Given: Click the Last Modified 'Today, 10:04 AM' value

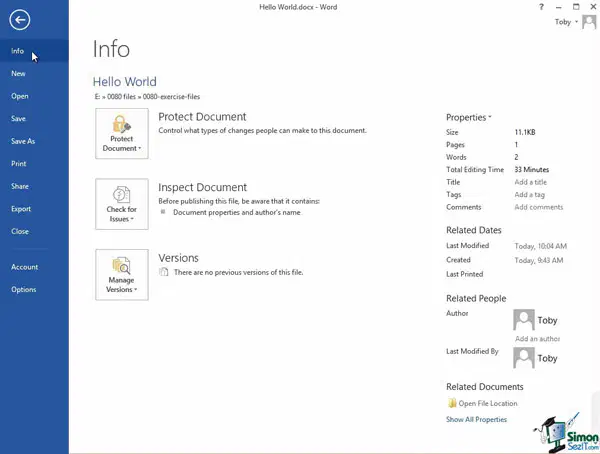Looking at the screenshot, I should pos(541,246).
